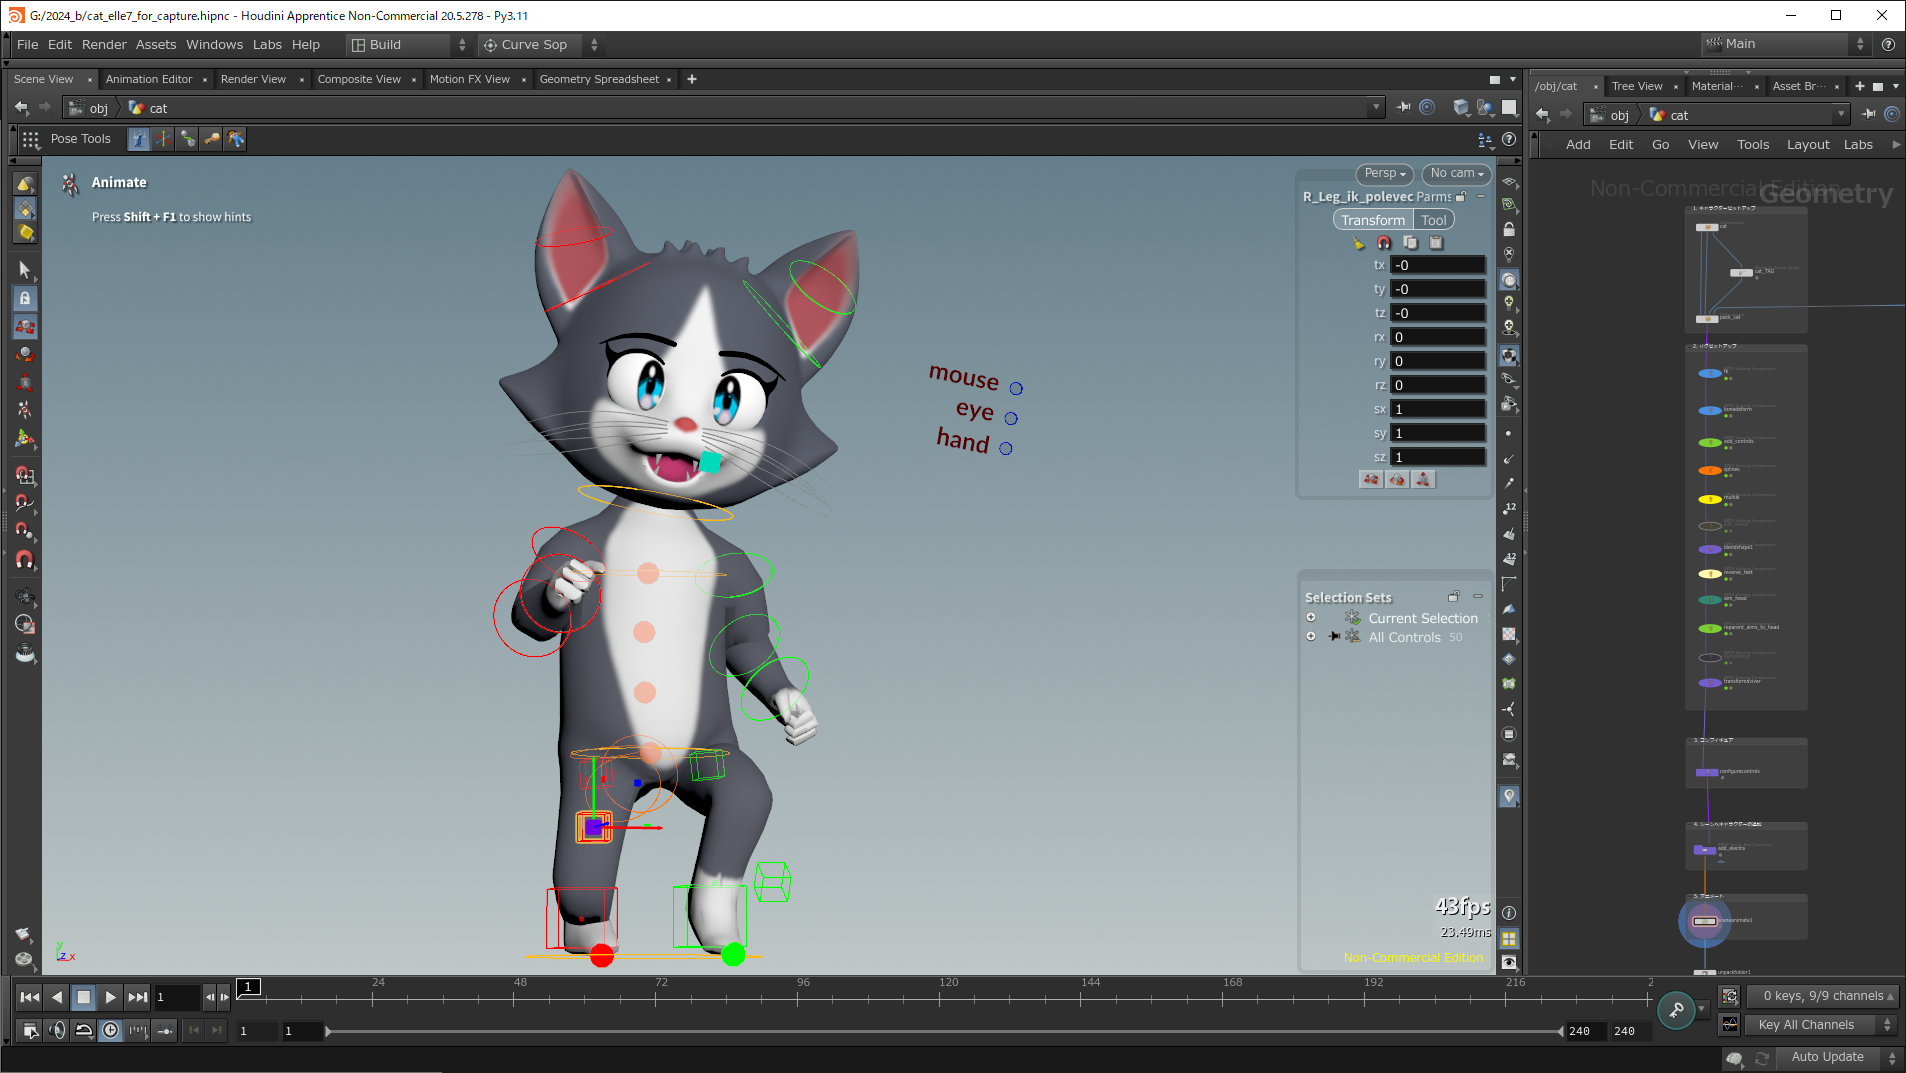Click Layout in the network editor menu
Screen dimensions: 1906x1073
tap(1808, 145)
